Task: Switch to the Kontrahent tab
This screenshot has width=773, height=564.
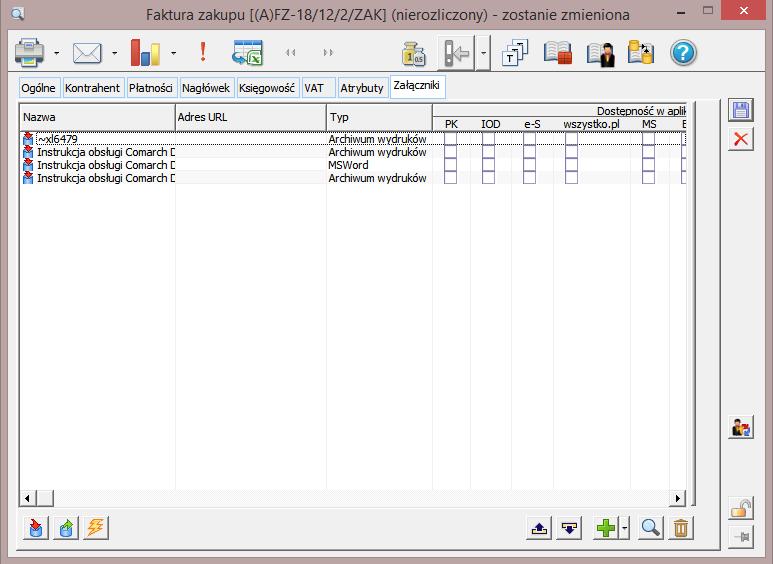Action: coord(93,88)
